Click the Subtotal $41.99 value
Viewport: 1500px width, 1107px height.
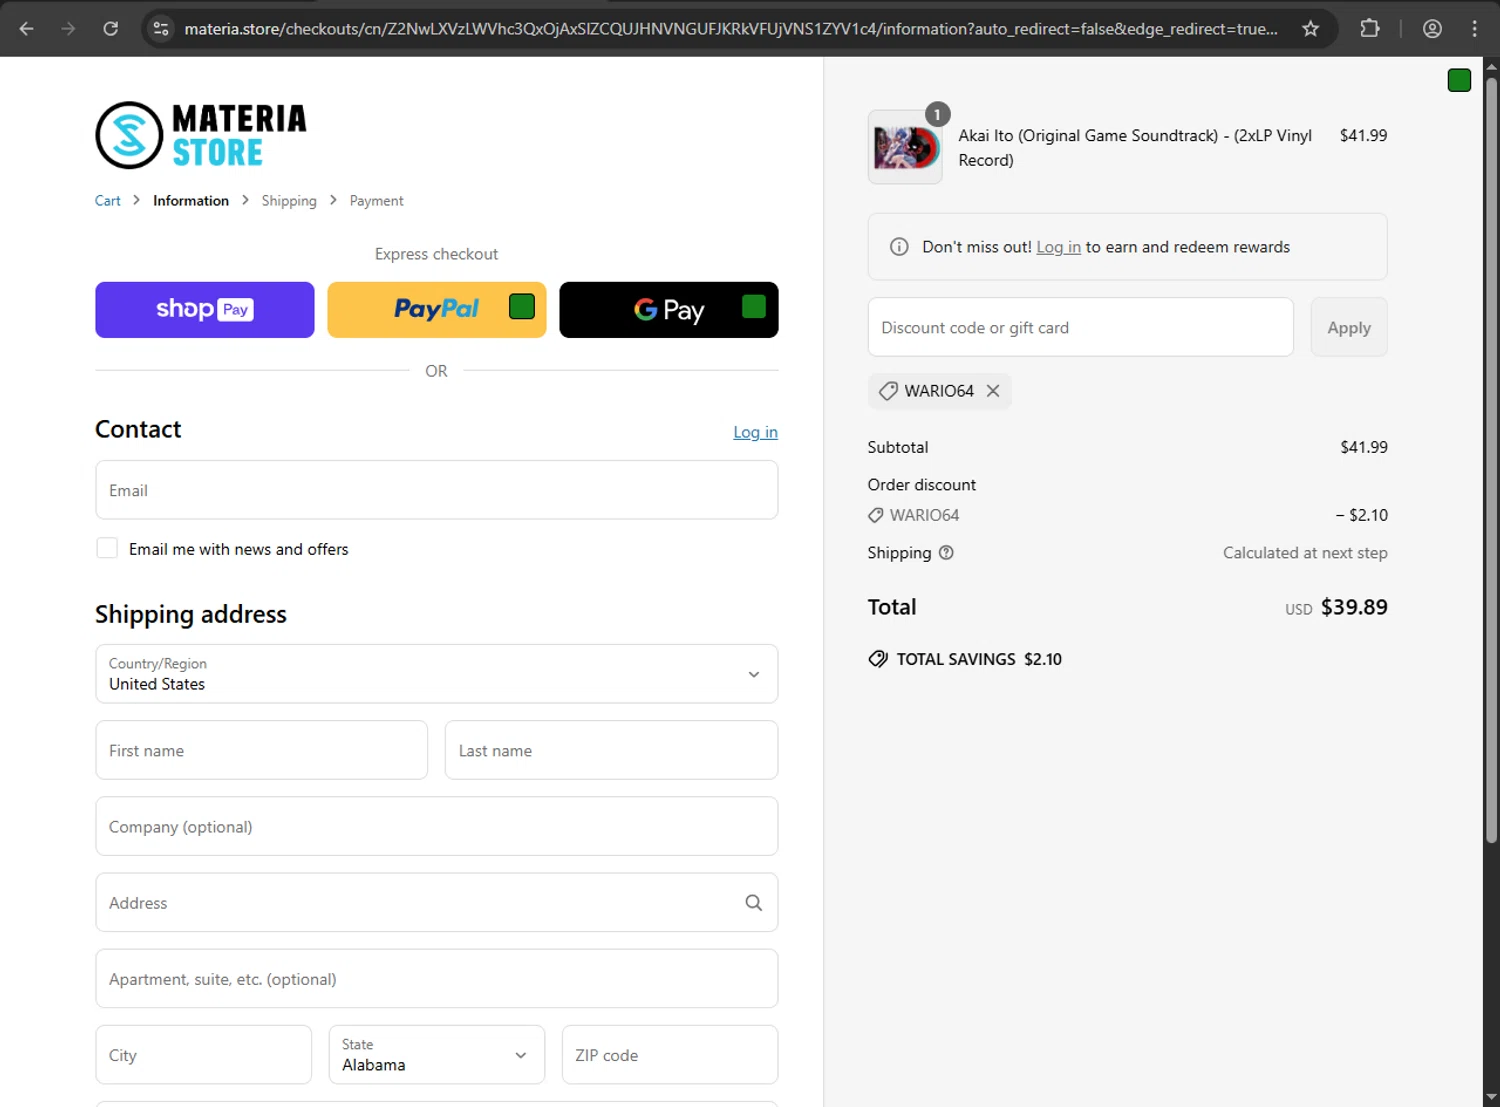pos(1364,447)
